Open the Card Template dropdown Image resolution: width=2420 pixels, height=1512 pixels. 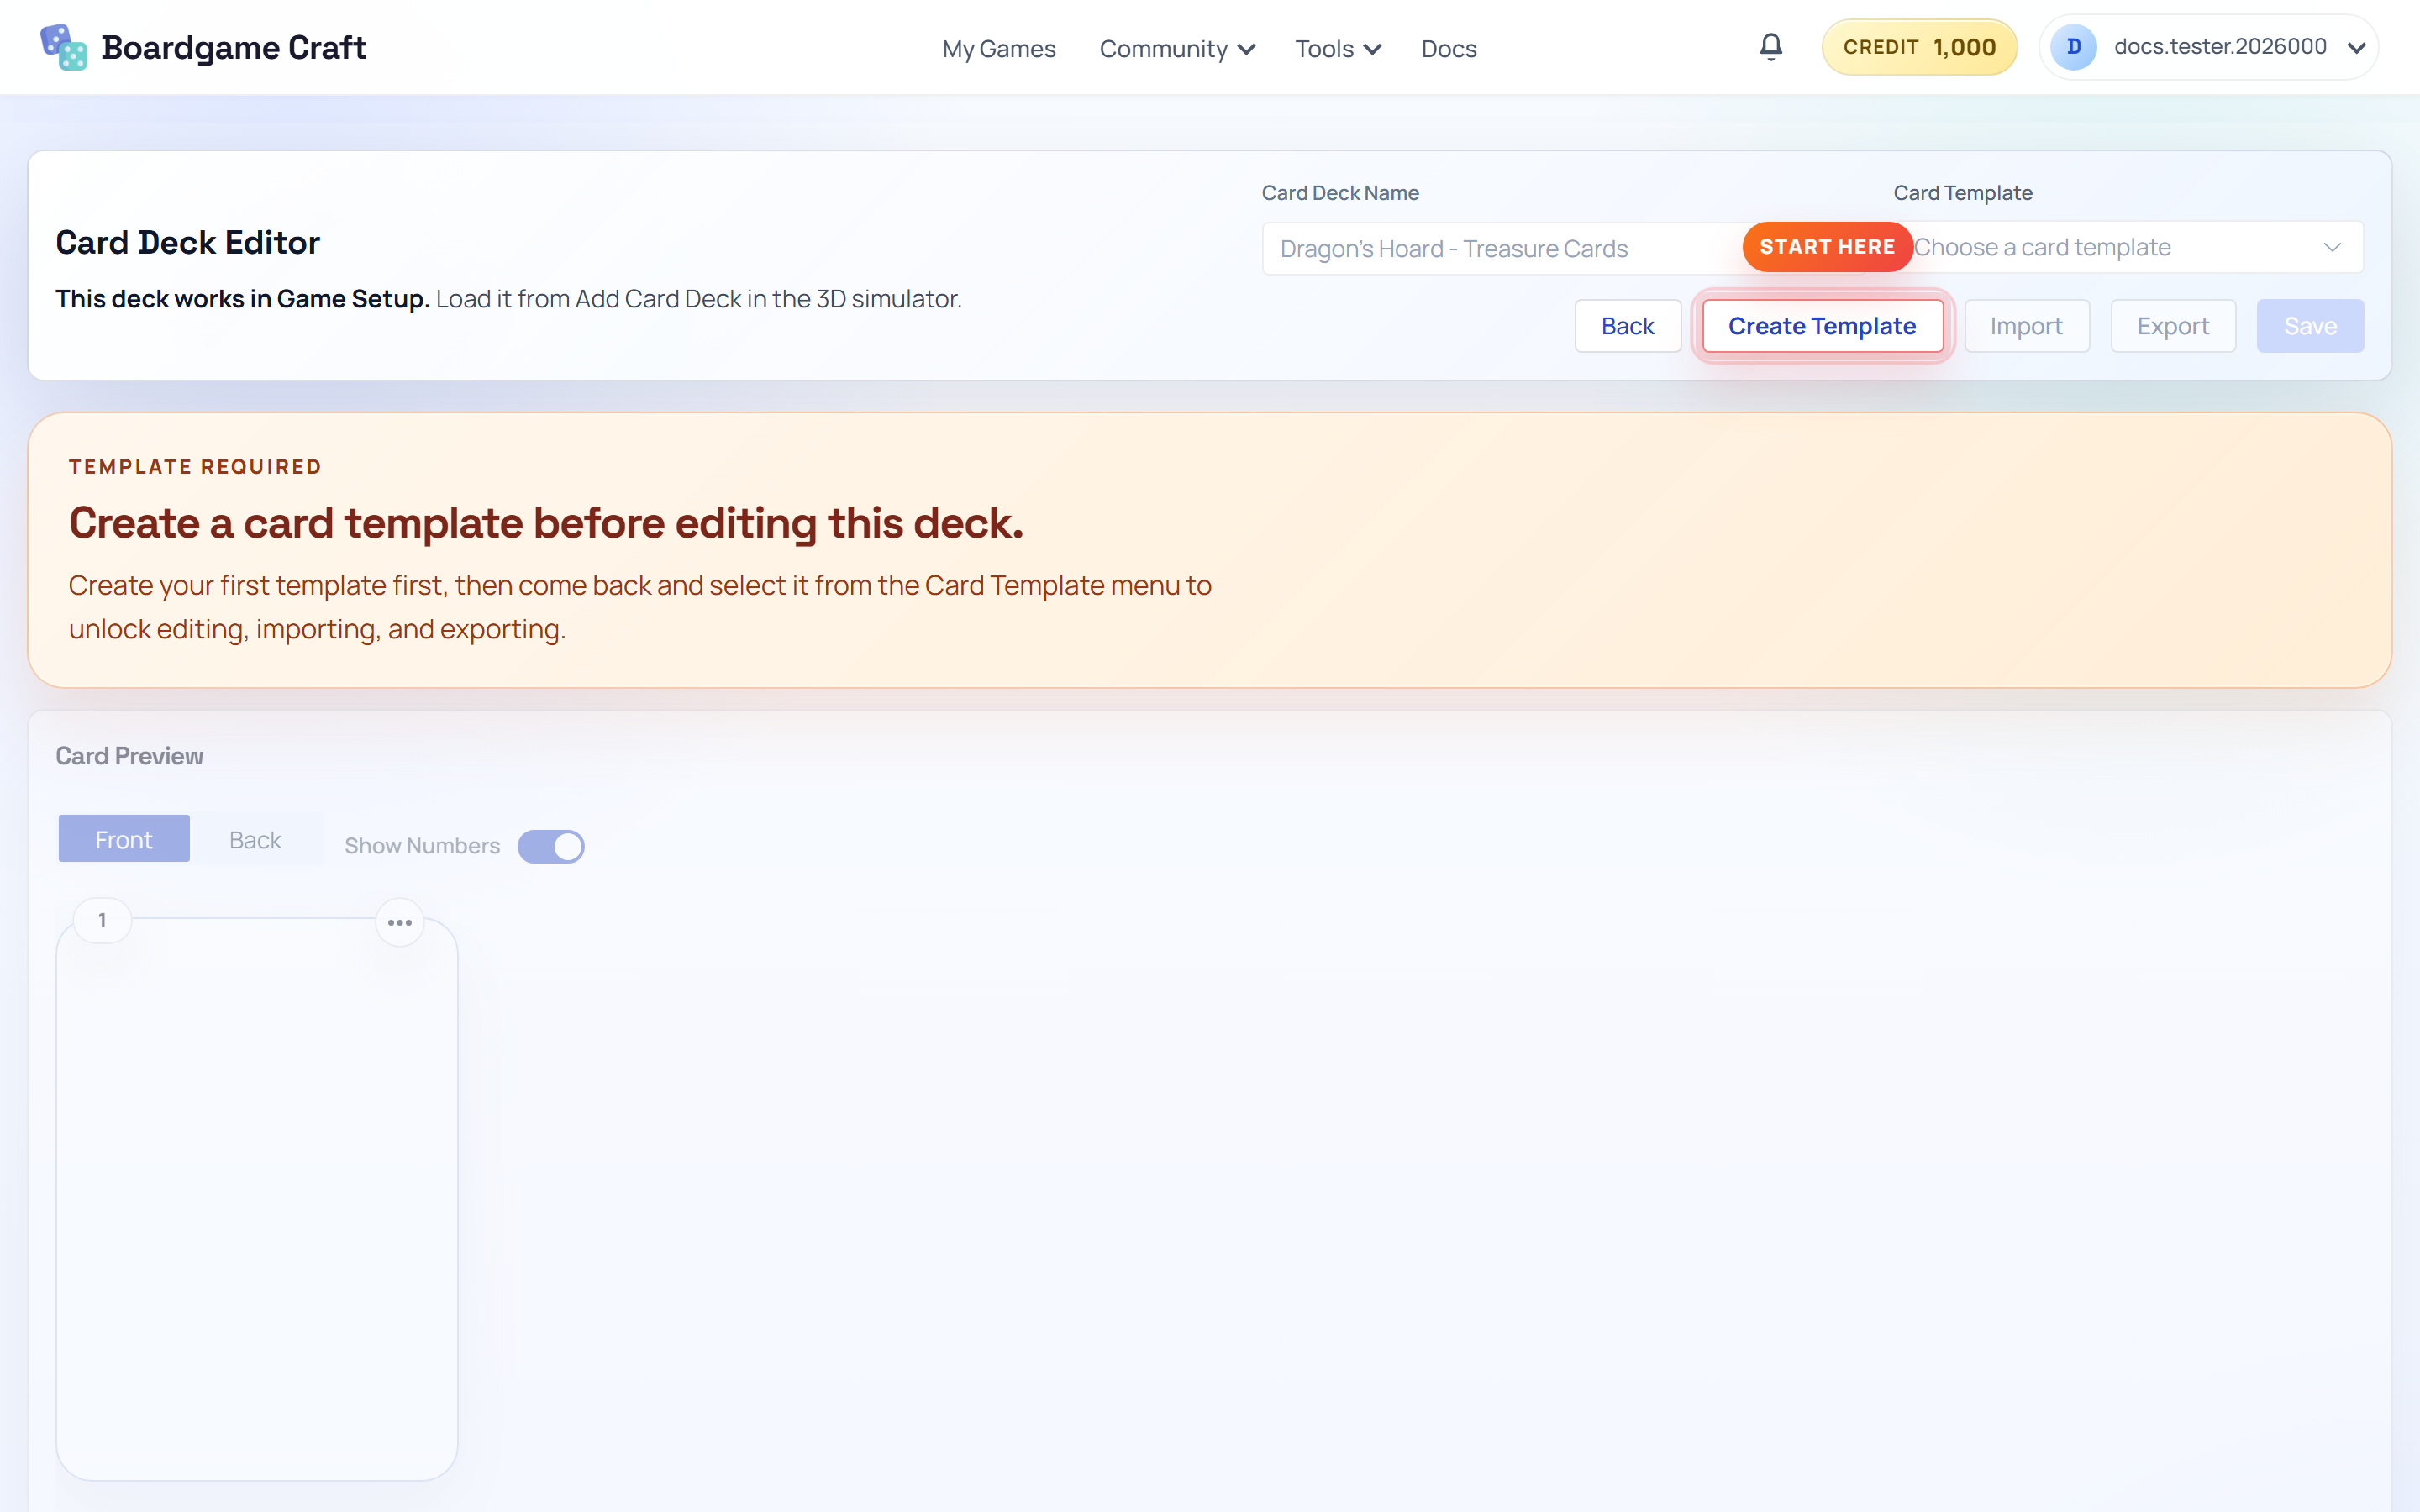pos(2128,247)
